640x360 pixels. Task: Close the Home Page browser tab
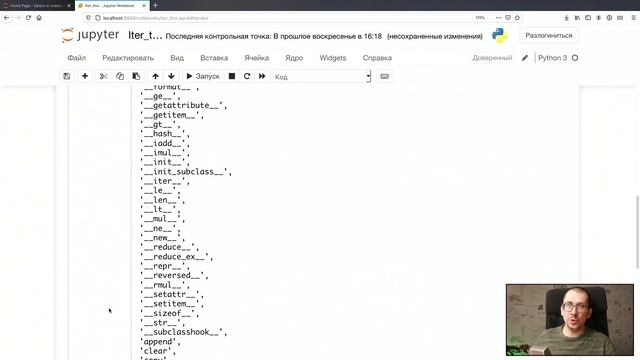click(69, 6)
